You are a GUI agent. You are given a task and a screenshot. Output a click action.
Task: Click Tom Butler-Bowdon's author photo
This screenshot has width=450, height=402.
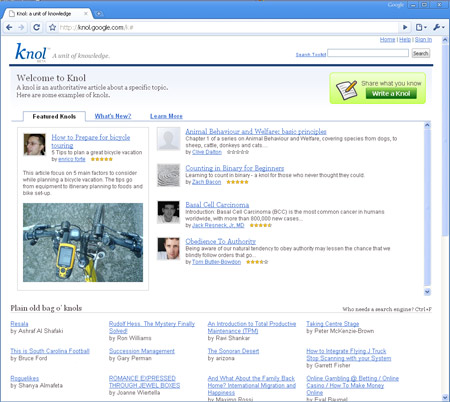pos(168,249)
